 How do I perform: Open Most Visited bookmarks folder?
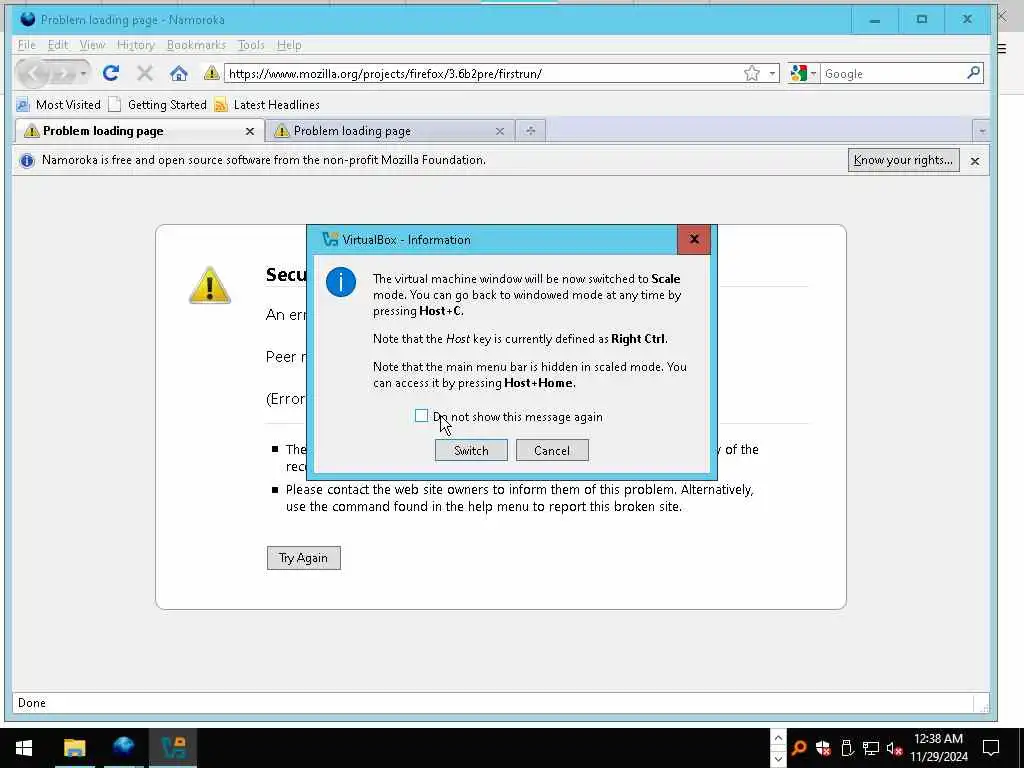59,104
